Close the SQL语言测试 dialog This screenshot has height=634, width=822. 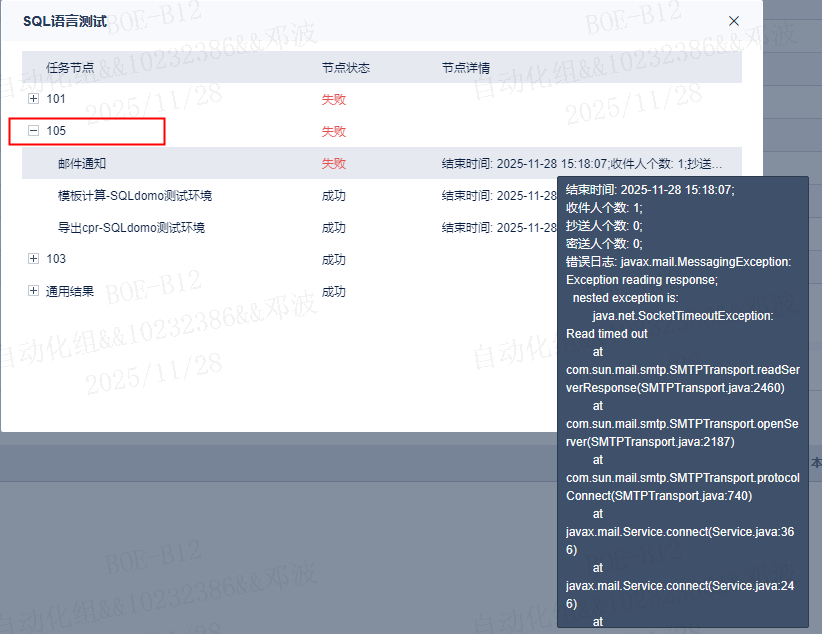[x=733, y=21]
